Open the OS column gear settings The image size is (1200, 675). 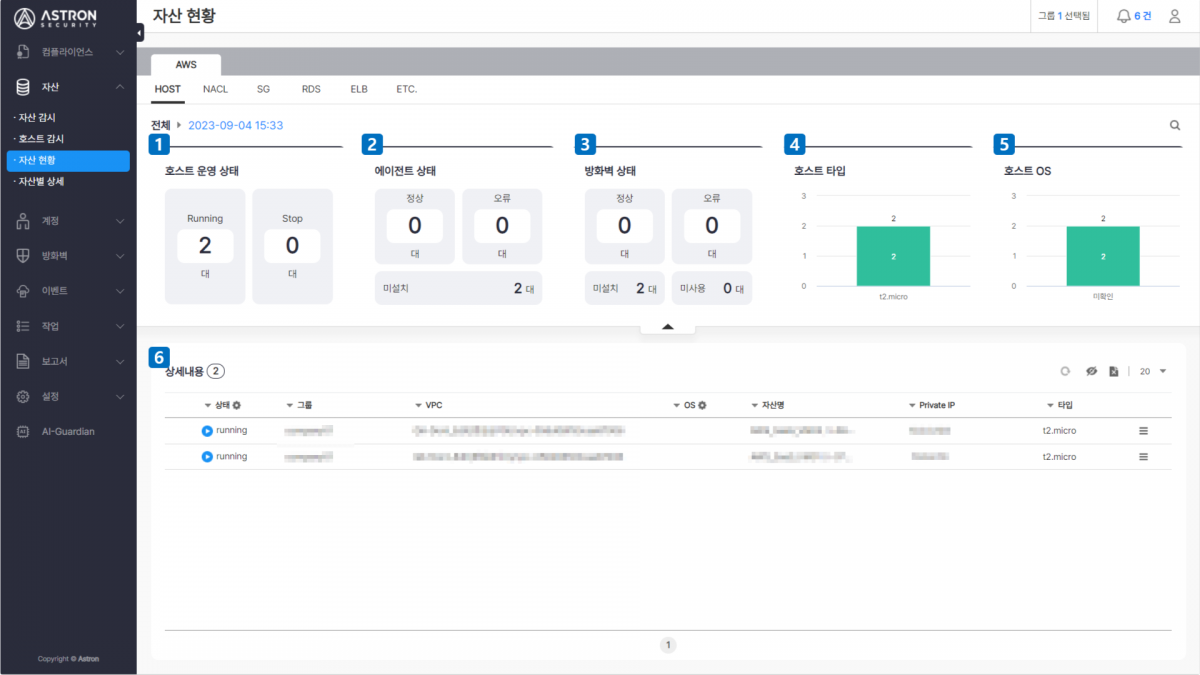pyautogui.click(x=702, y=405)
